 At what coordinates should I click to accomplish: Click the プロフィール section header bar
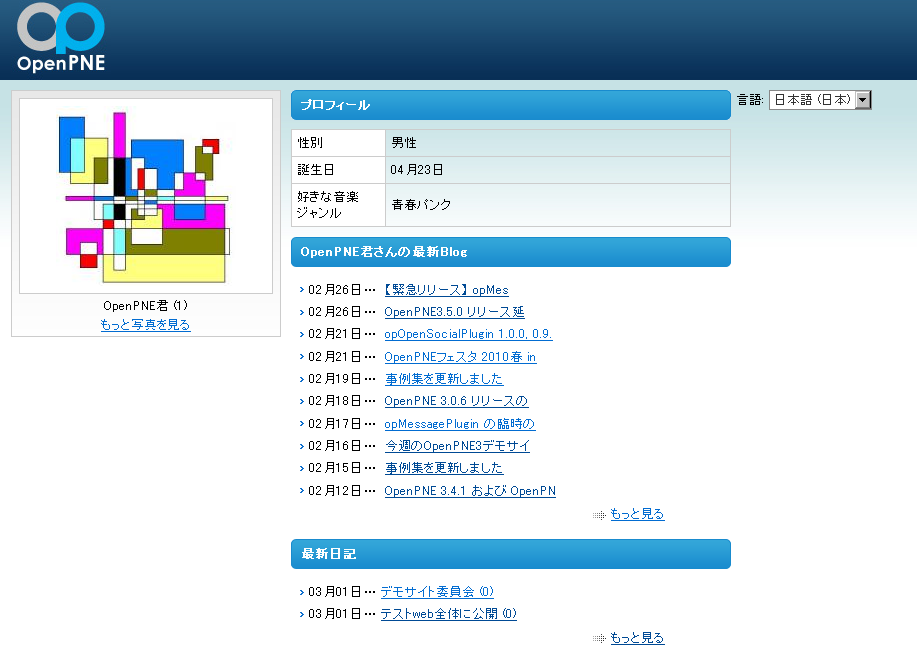tap(510, 105)
